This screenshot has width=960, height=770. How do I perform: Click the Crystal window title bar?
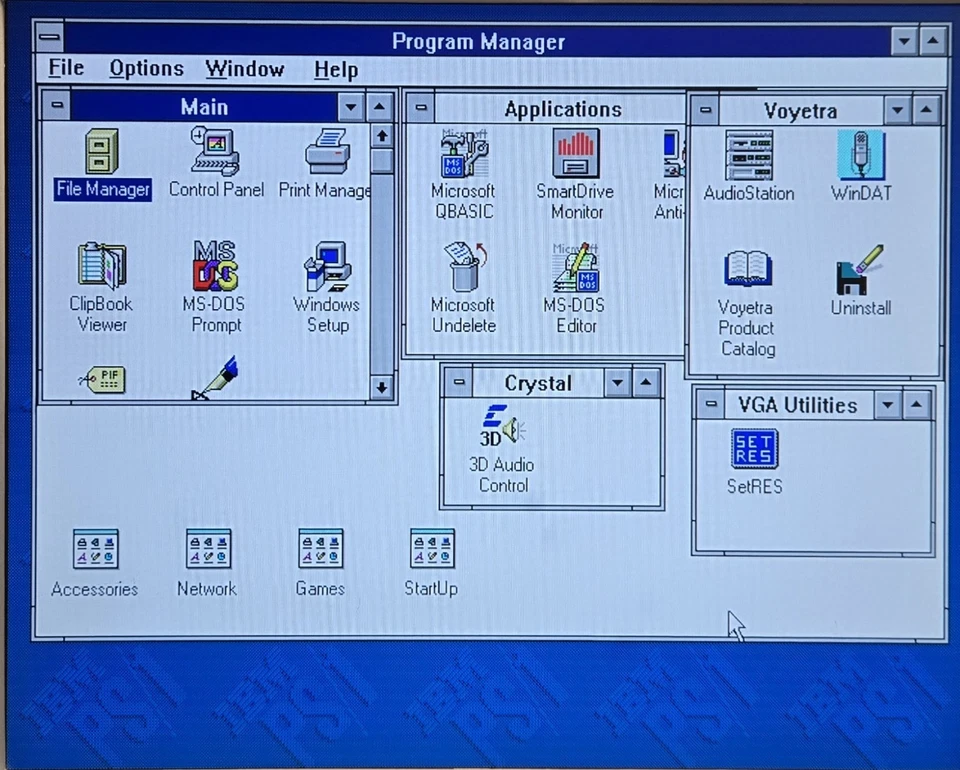(x=538, y=383)
